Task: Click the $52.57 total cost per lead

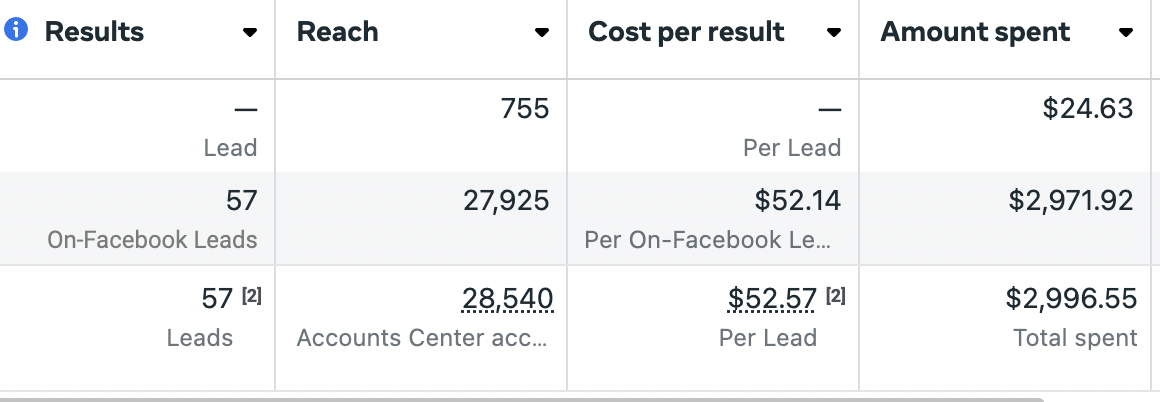Action: pos(772,298)
